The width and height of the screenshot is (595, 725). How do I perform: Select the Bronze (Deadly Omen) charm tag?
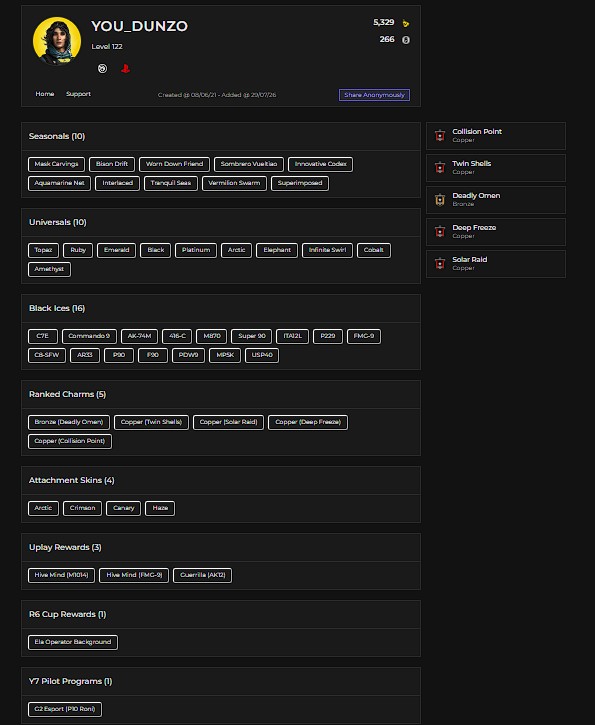(x=69, y=422)
